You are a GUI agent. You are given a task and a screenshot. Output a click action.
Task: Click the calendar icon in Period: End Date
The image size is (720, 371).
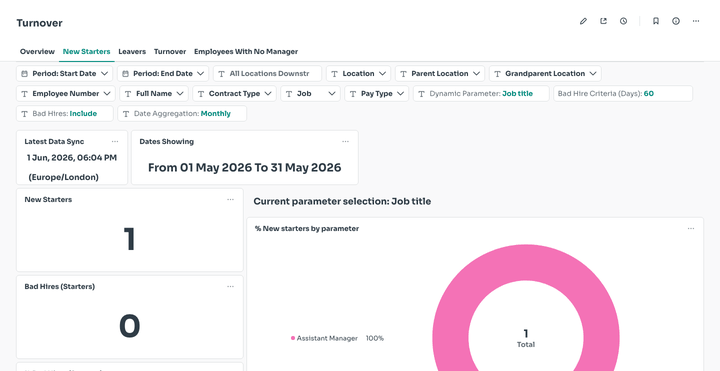(125, 73)
